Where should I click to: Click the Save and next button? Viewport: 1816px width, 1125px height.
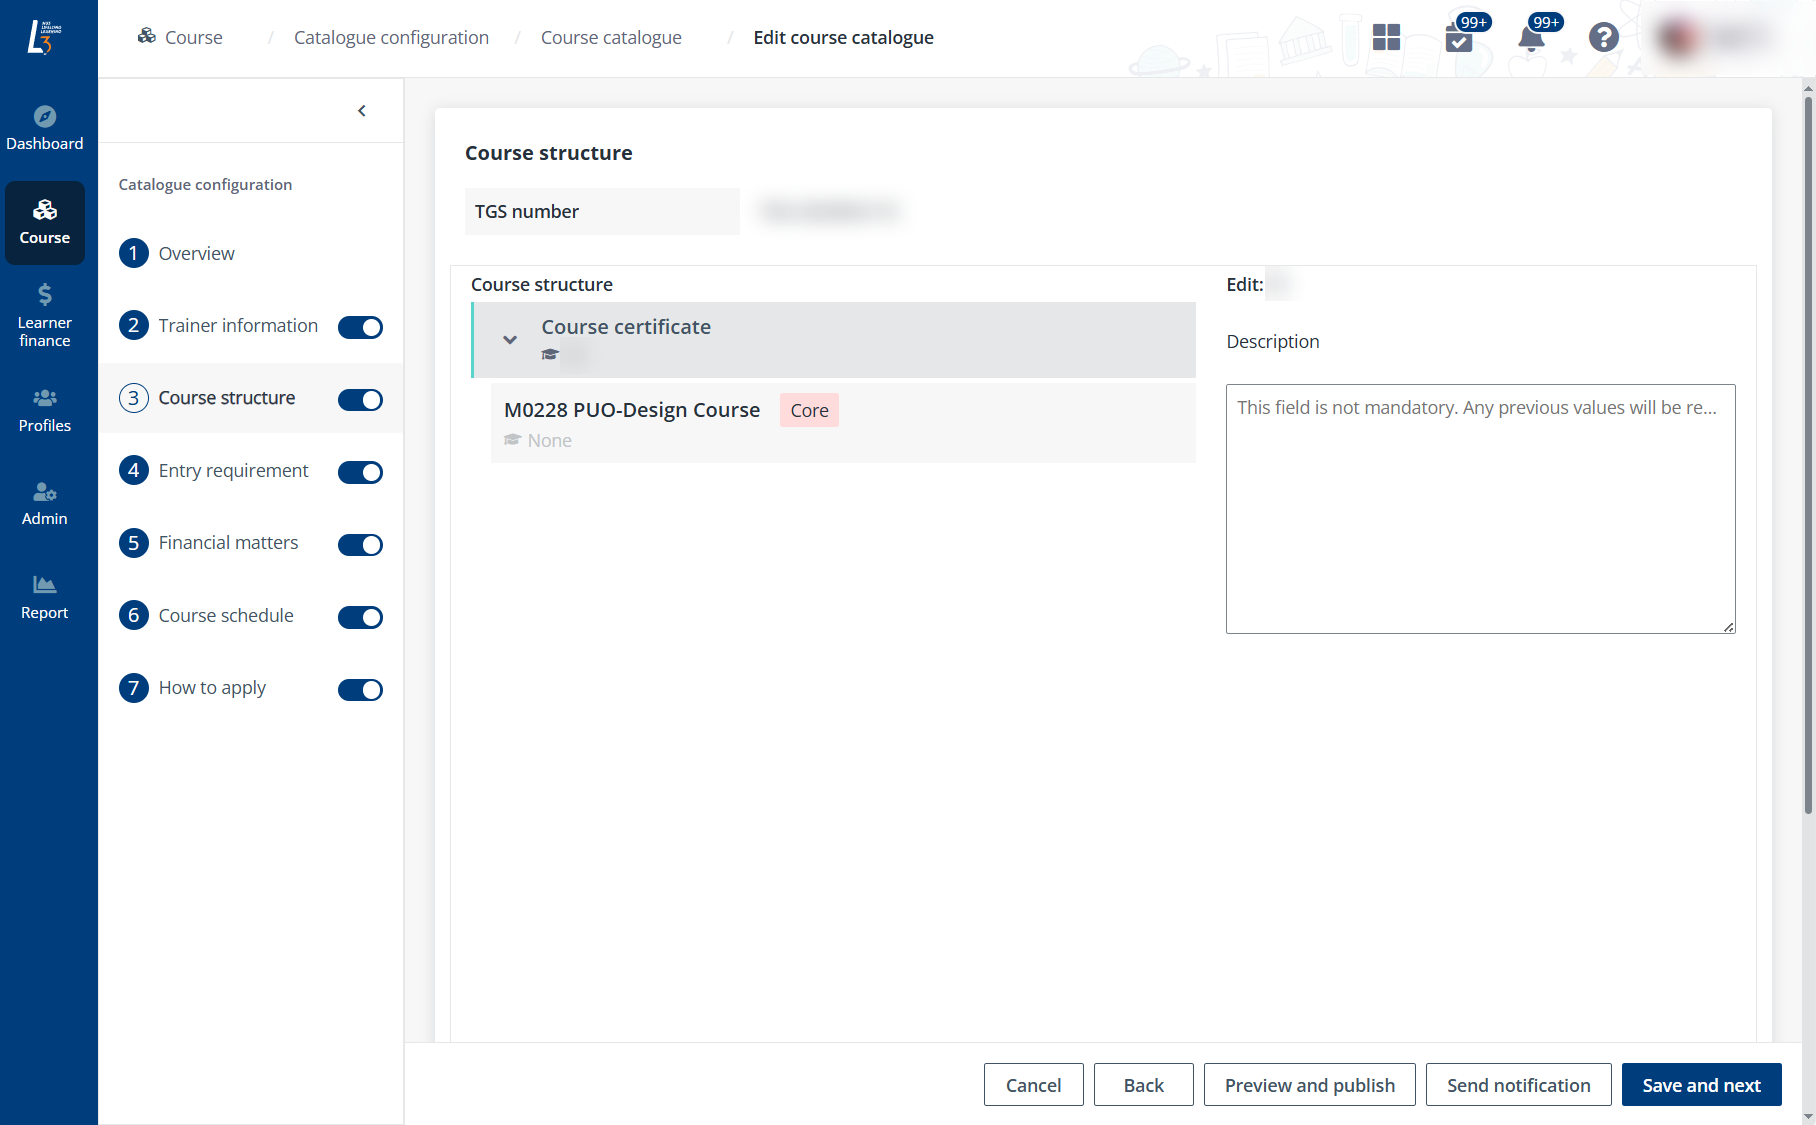[1701, 1085]
